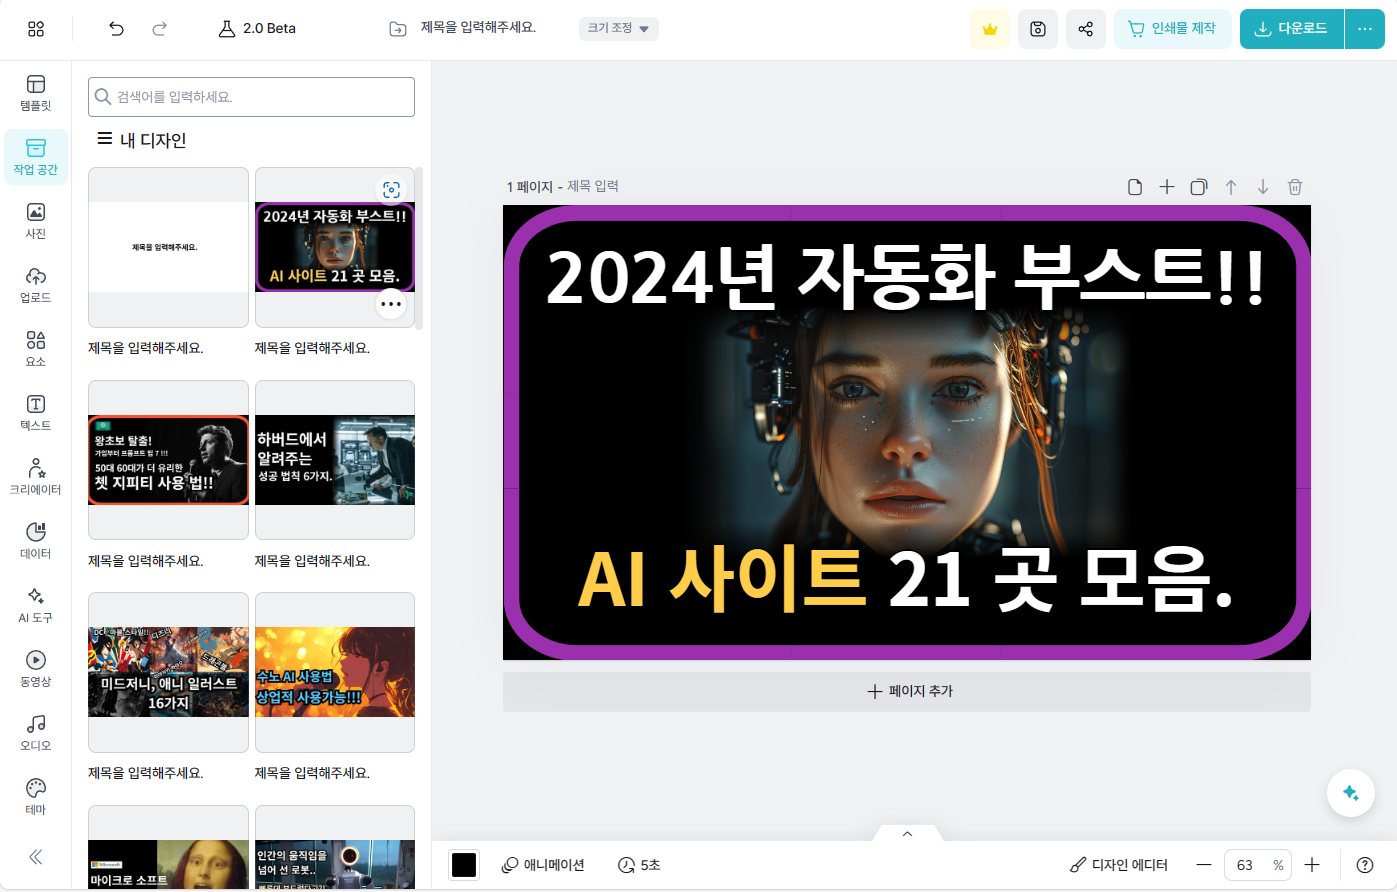Open the 업로드 sidebar tab

click(x=36, y=285)
